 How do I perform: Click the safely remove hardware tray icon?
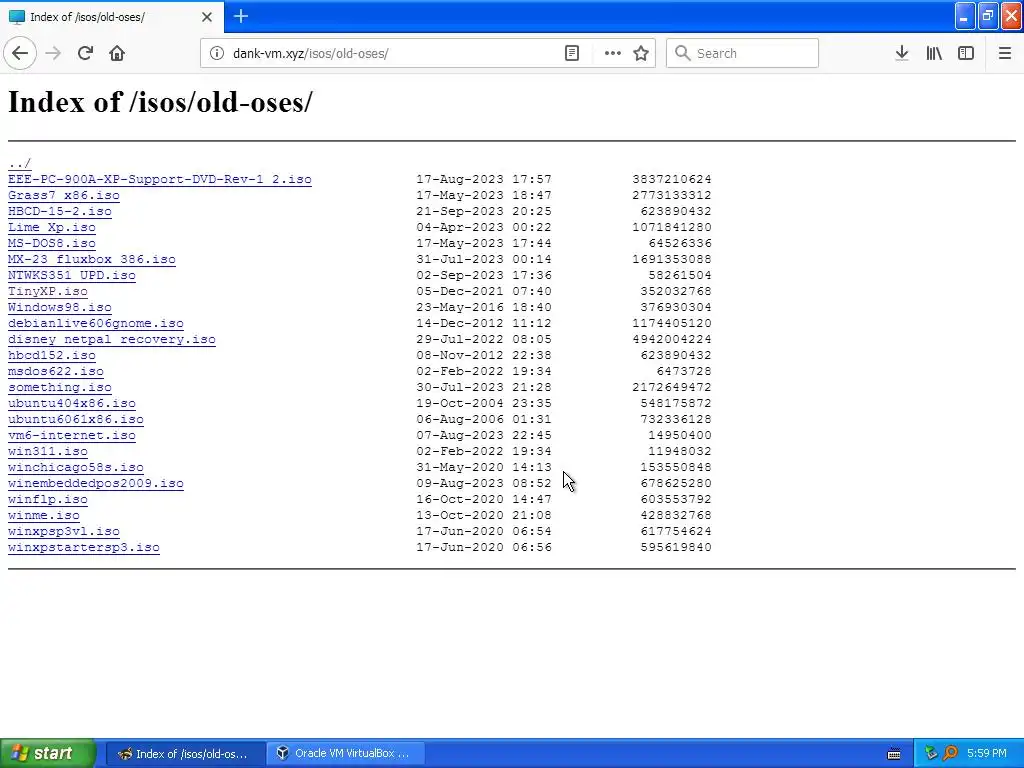pos(931,754)
